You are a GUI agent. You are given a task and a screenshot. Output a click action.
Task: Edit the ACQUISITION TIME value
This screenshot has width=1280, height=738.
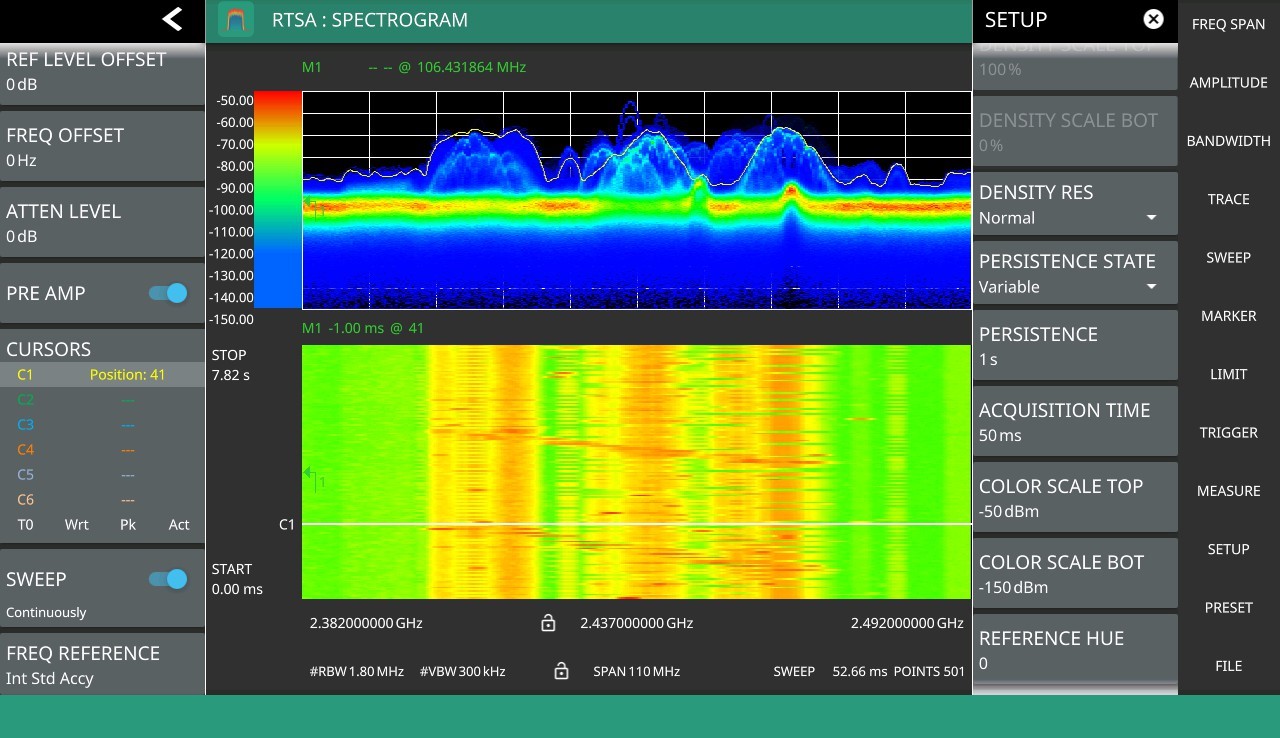[x=1075, y=422]
